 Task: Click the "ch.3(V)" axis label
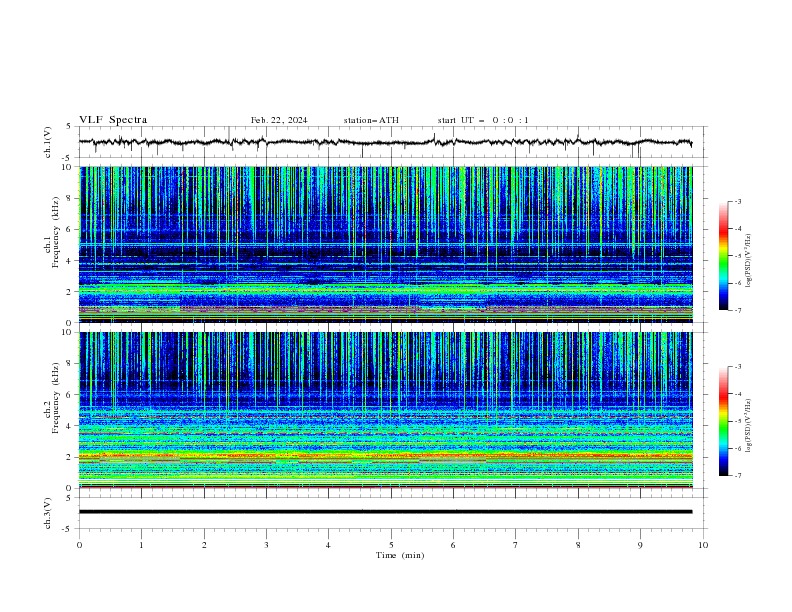[48, 513]
